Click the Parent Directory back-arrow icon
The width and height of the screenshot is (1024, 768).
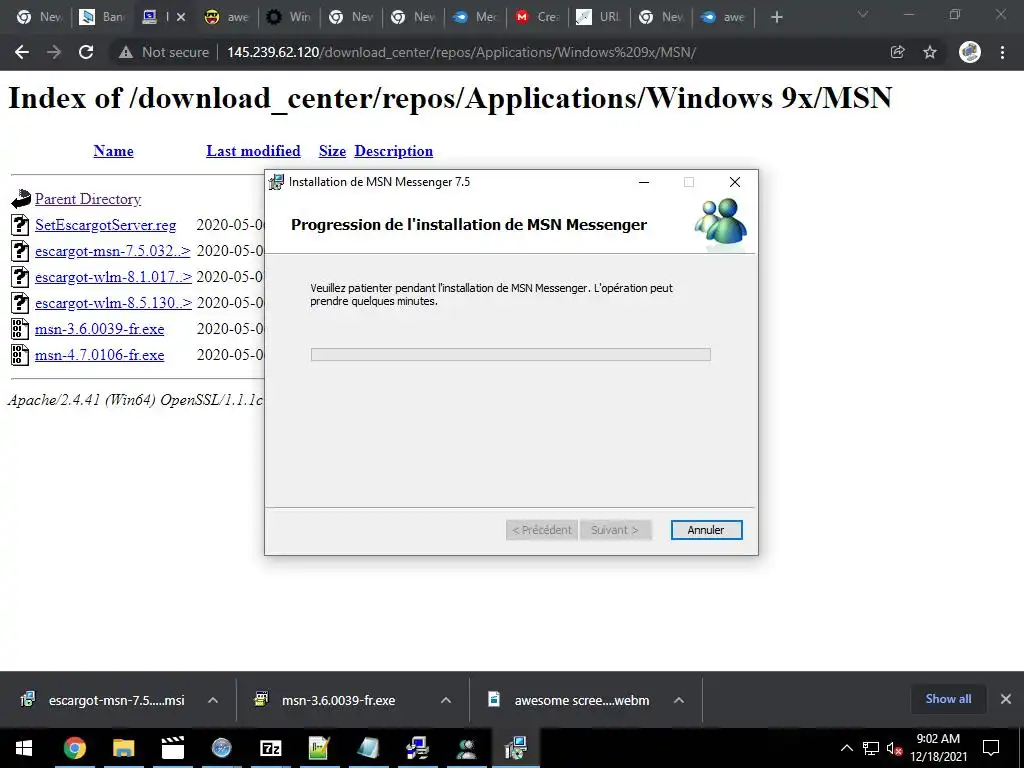(21, 199)
